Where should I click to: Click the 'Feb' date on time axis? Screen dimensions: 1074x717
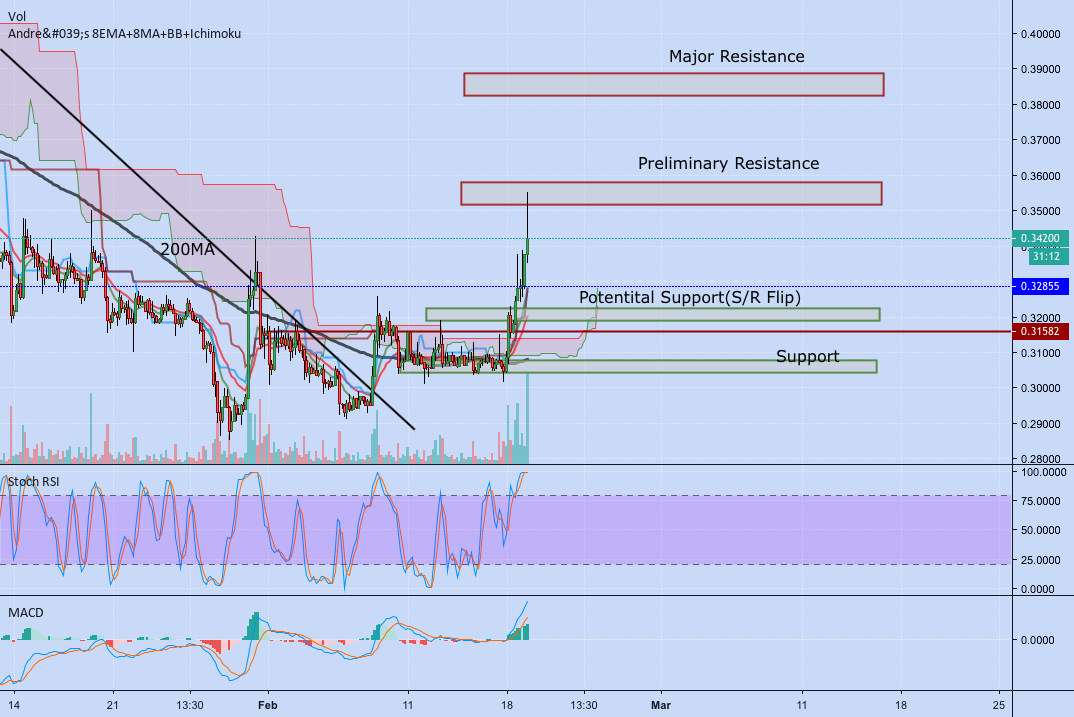268,705
